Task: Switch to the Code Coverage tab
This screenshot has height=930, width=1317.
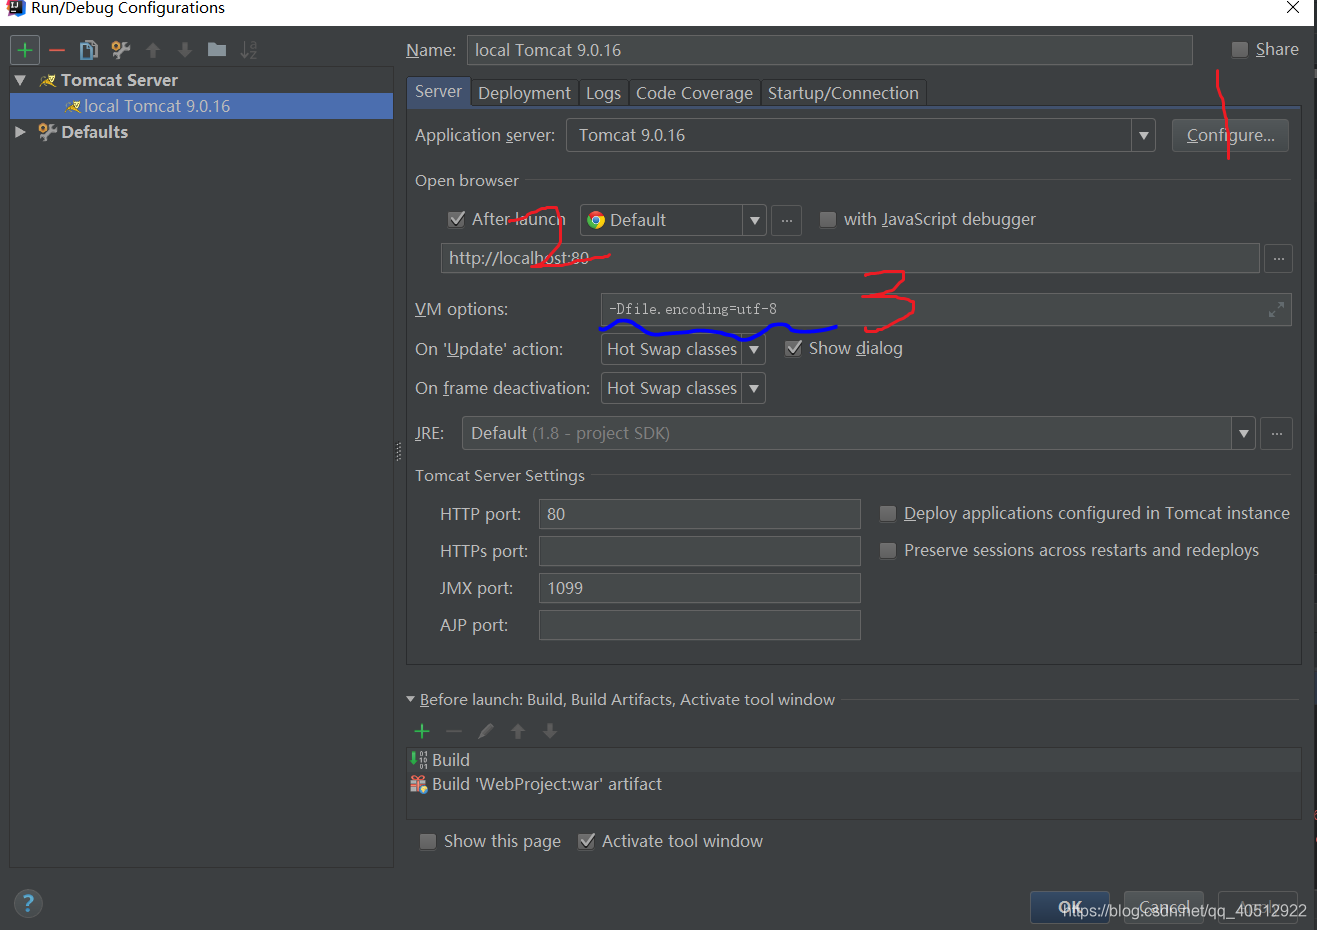Action: point(694,93)
